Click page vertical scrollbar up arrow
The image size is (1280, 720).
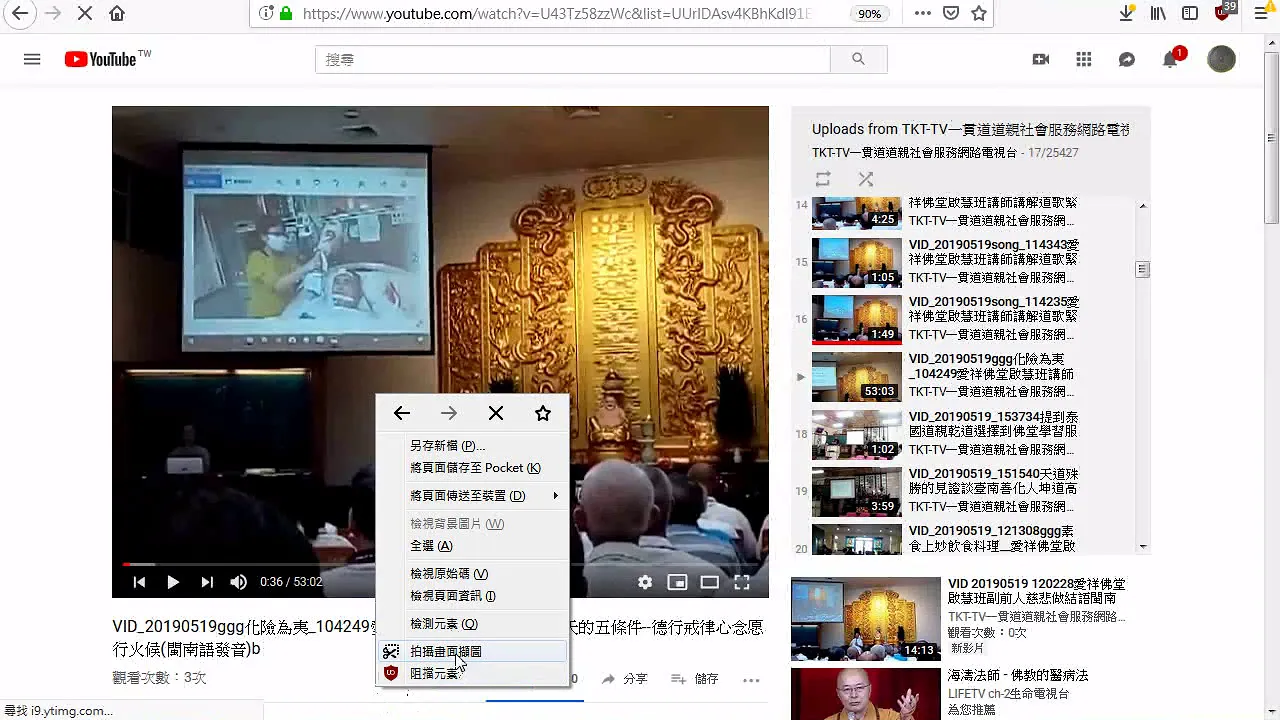click(1272, 41)
